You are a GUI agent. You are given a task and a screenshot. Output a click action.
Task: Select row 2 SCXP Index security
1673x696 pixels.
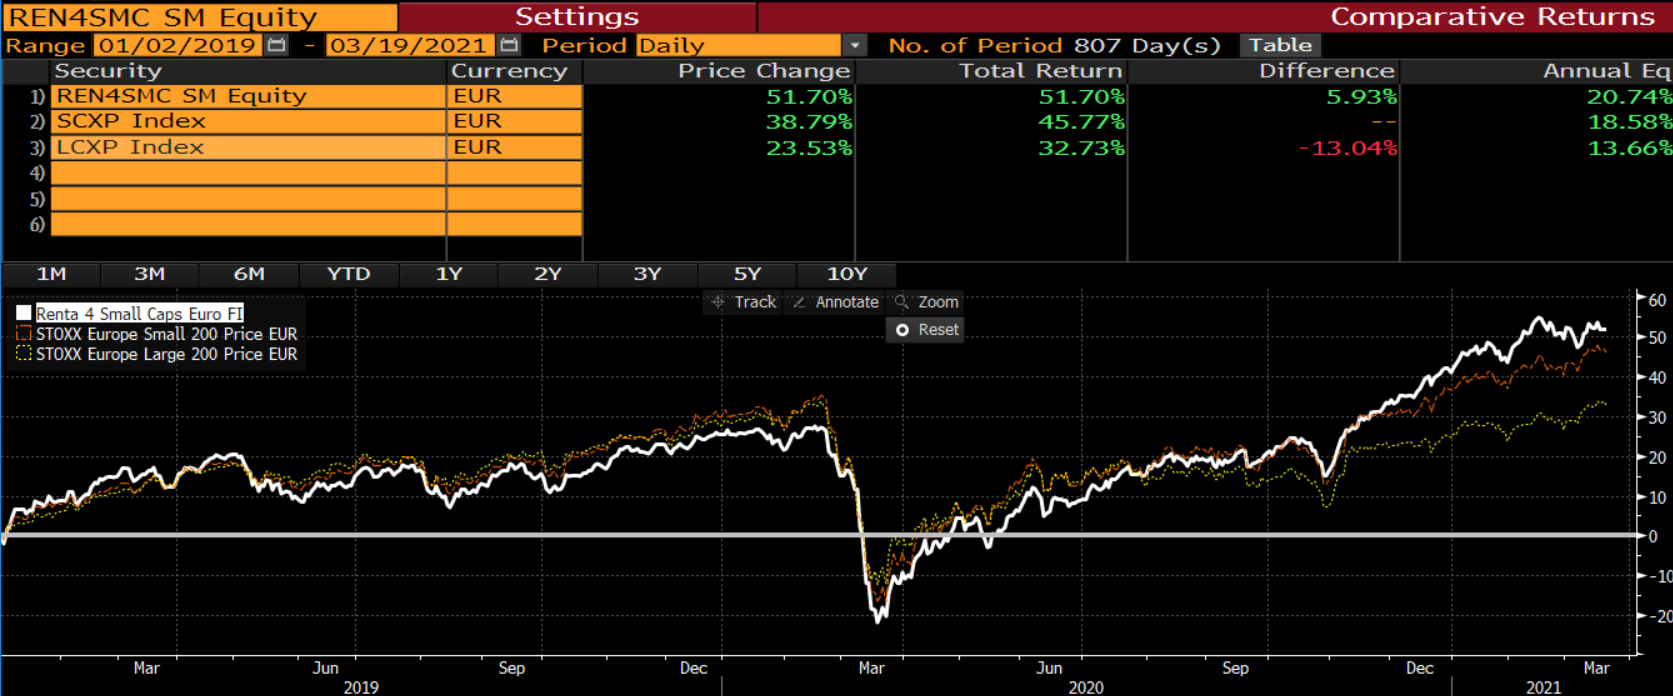tap(248, 121)
